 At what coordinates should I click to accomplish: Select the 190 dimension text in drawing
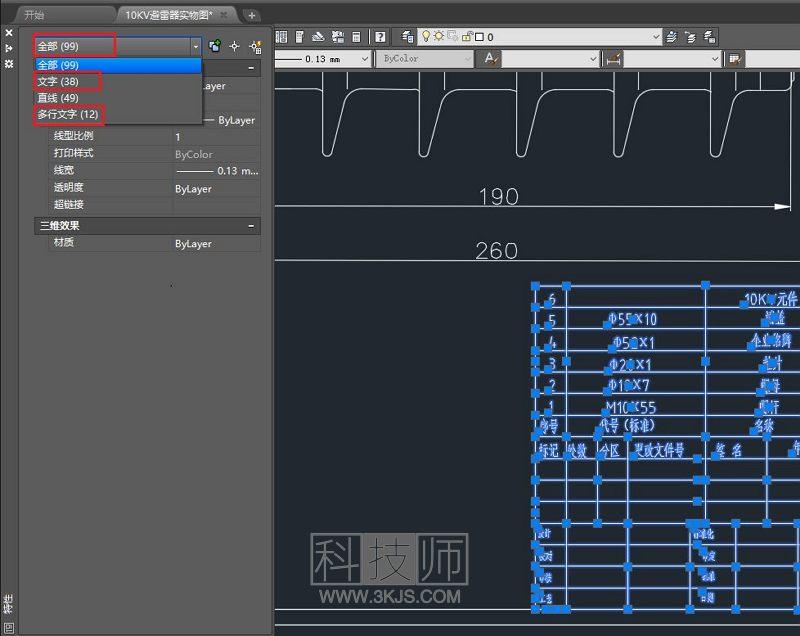coord(498,196)
